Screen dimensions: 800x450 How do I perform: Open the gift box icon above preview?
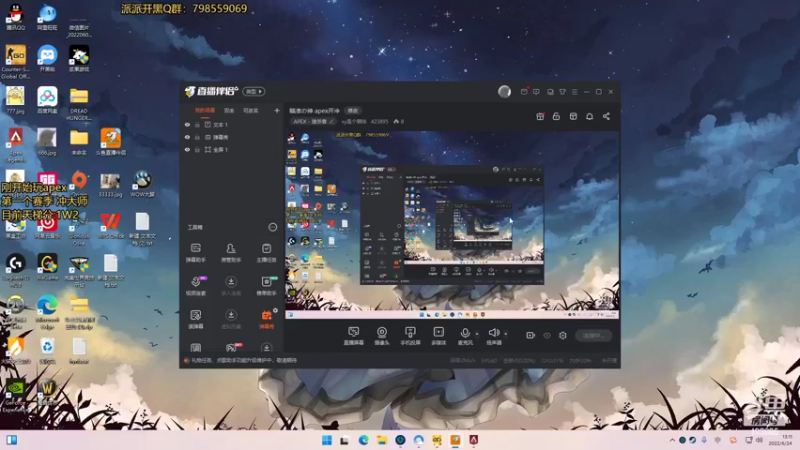tap(540, 116)
